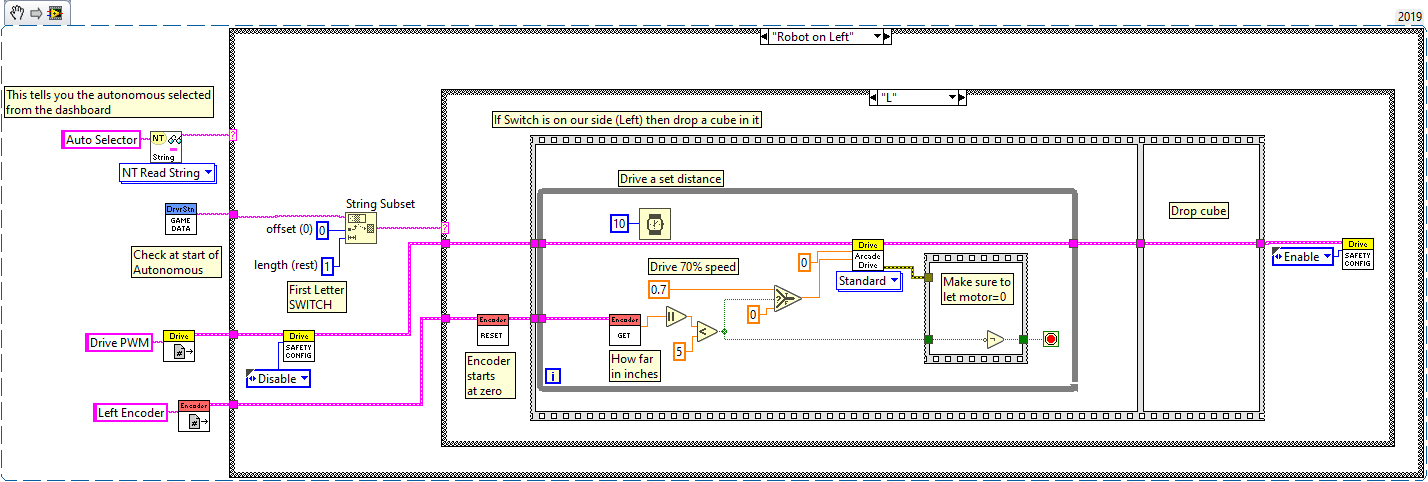The width and height of the screenshot is (1428, 482).
Task: Click the yellow highlight execution toolbar icon
Action: click(54, 12)
